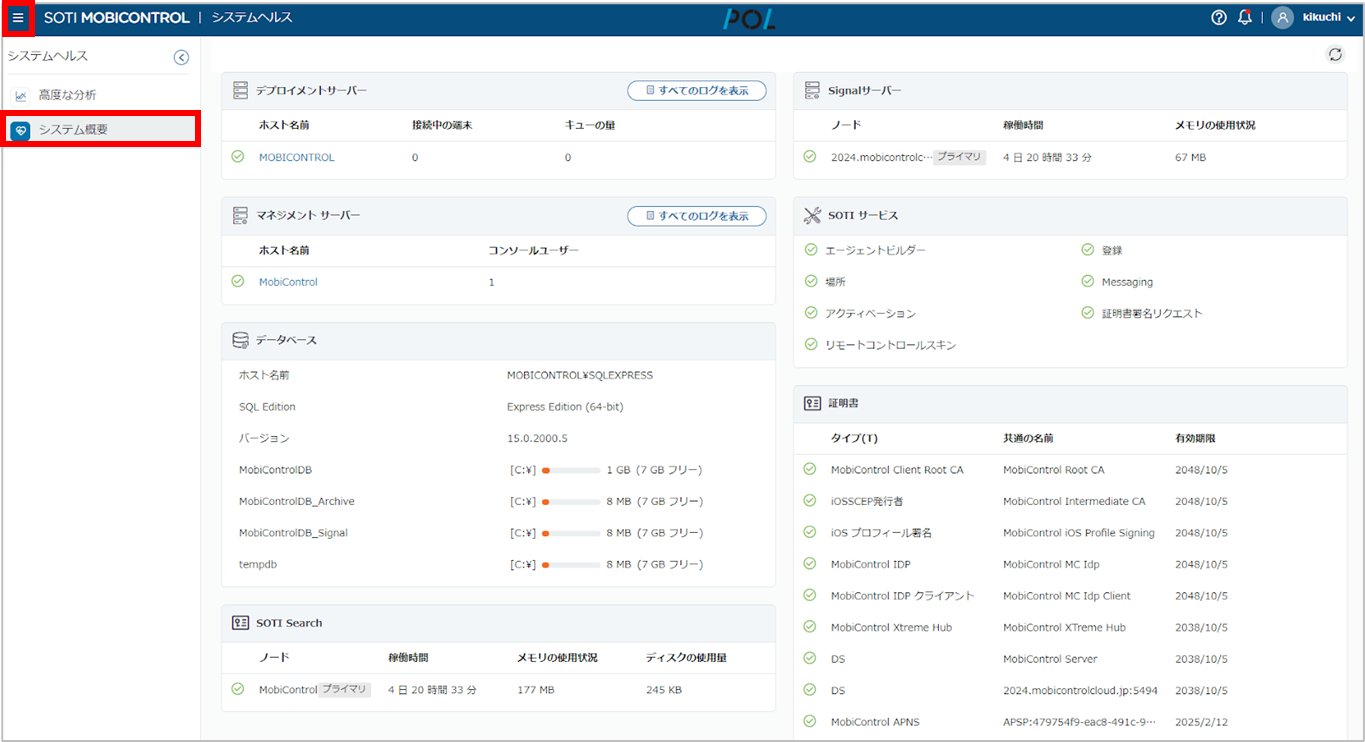
Task: Click the プライマリ badge in Signalサーバー
Action: pos(960,158)
